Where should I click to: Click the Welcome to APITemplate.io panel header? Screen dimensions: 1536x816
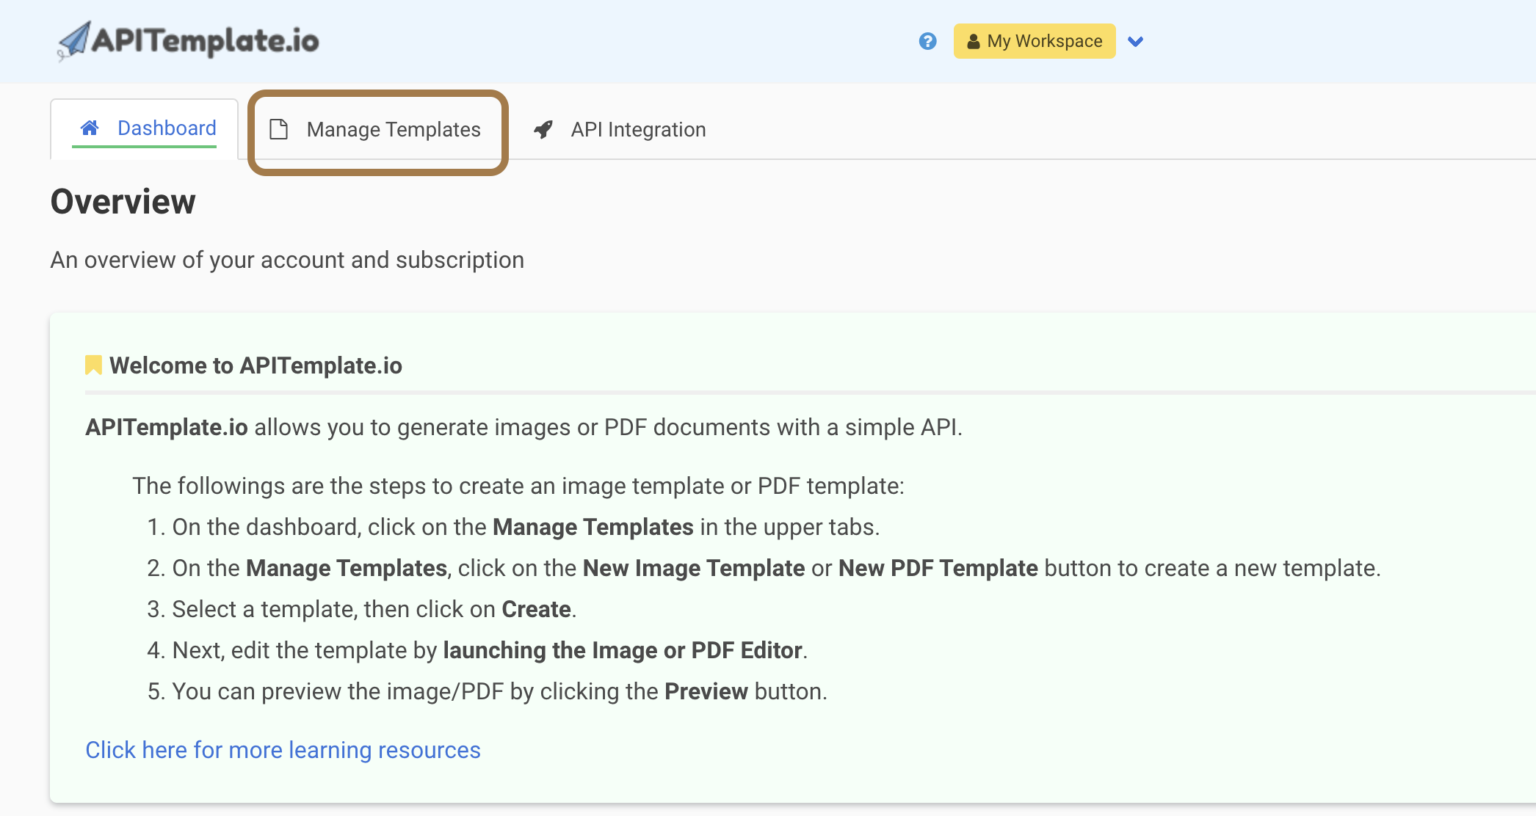click(256, 365)
